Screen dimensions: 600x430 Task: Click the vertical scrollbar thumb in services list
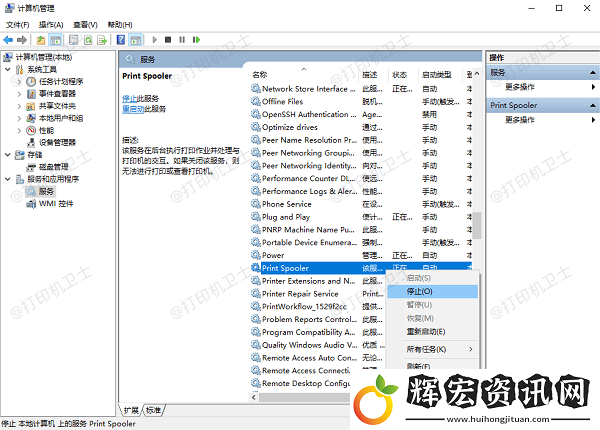click(476, 226)
